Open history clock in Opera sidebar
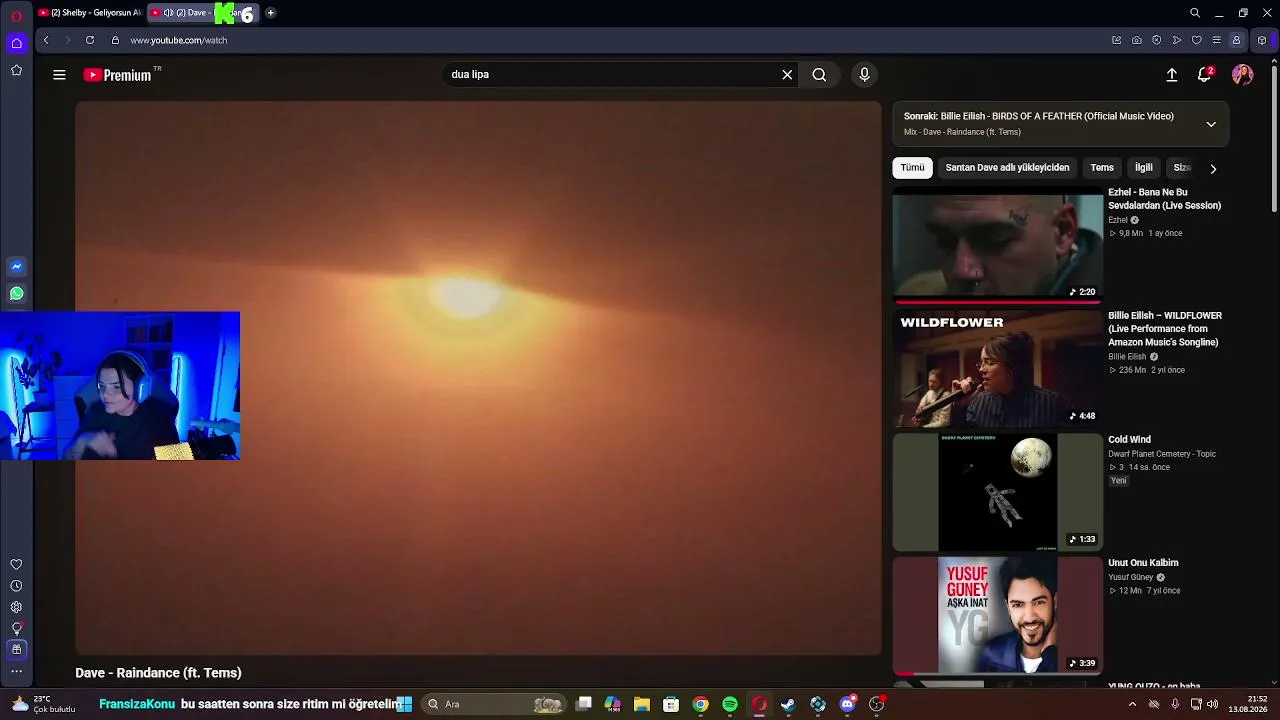 pos(16,586)
